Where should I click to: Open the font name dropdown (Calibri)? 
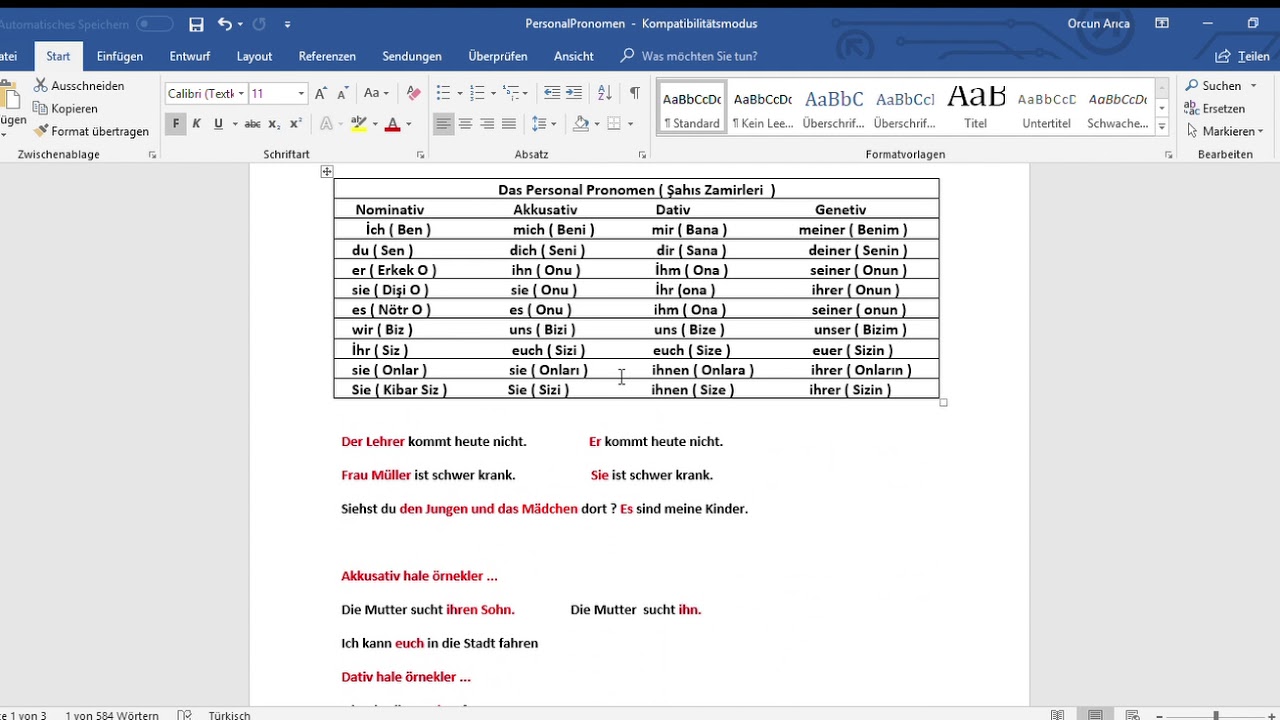pos(241,94)
